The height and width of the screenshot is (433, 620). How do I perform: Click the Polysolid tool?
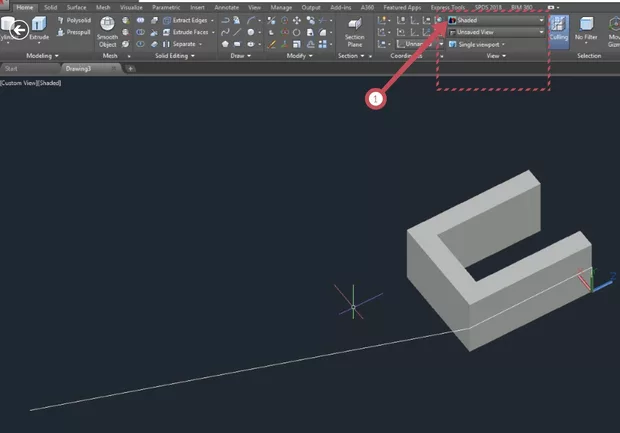[78, 19]
